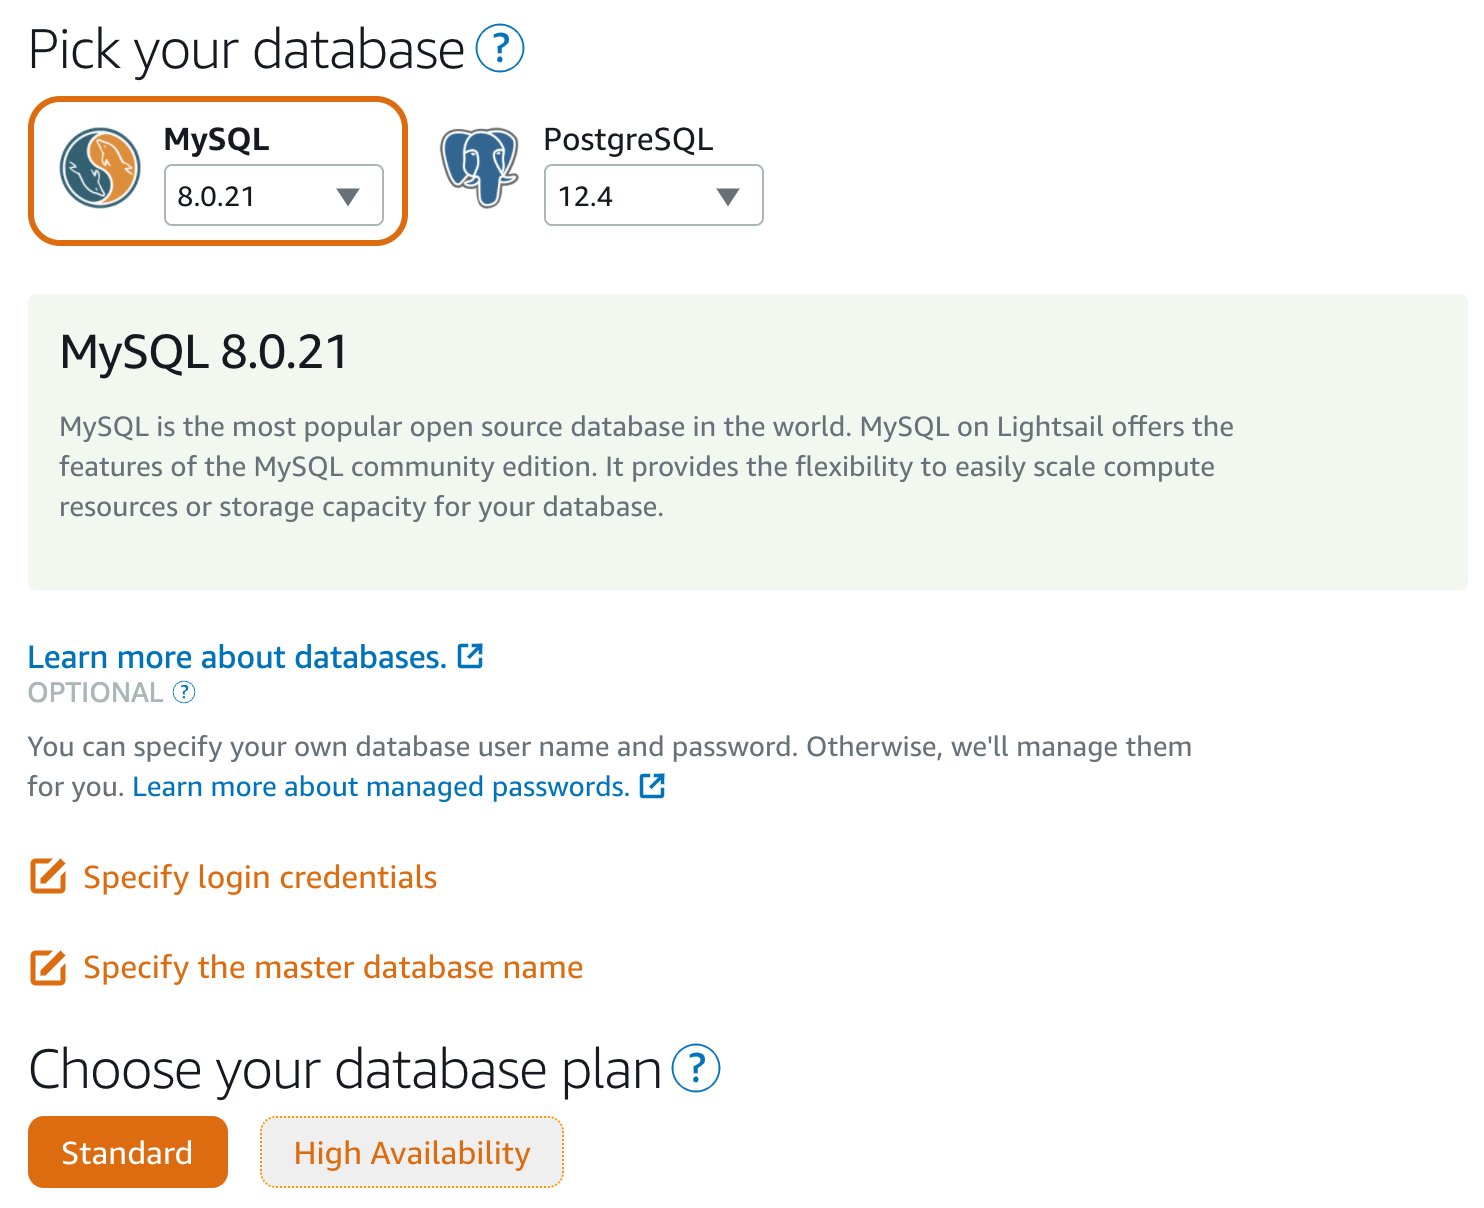Viewport: 1484px width, 1208px height.
Task: Click the MySQL dolphin logo icon
Action: click(99, 167)
